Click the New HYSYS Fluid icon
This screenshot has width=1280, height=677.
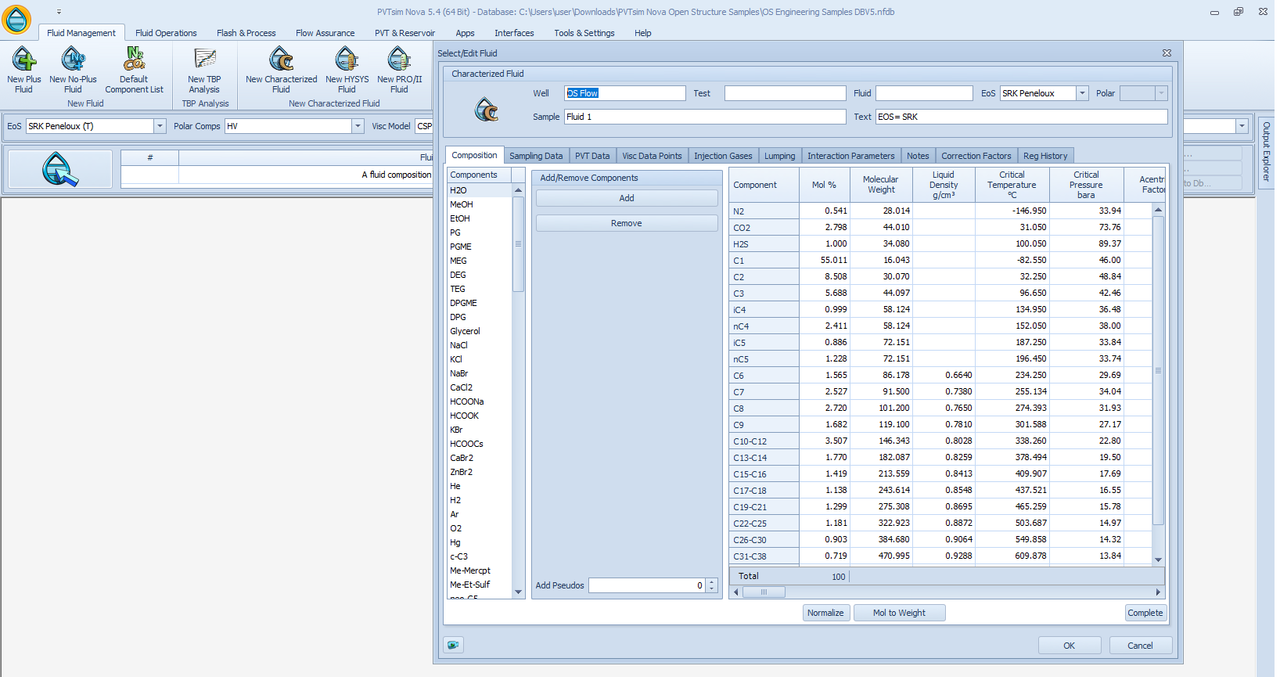pyautogui.click(x=346, y=59)
